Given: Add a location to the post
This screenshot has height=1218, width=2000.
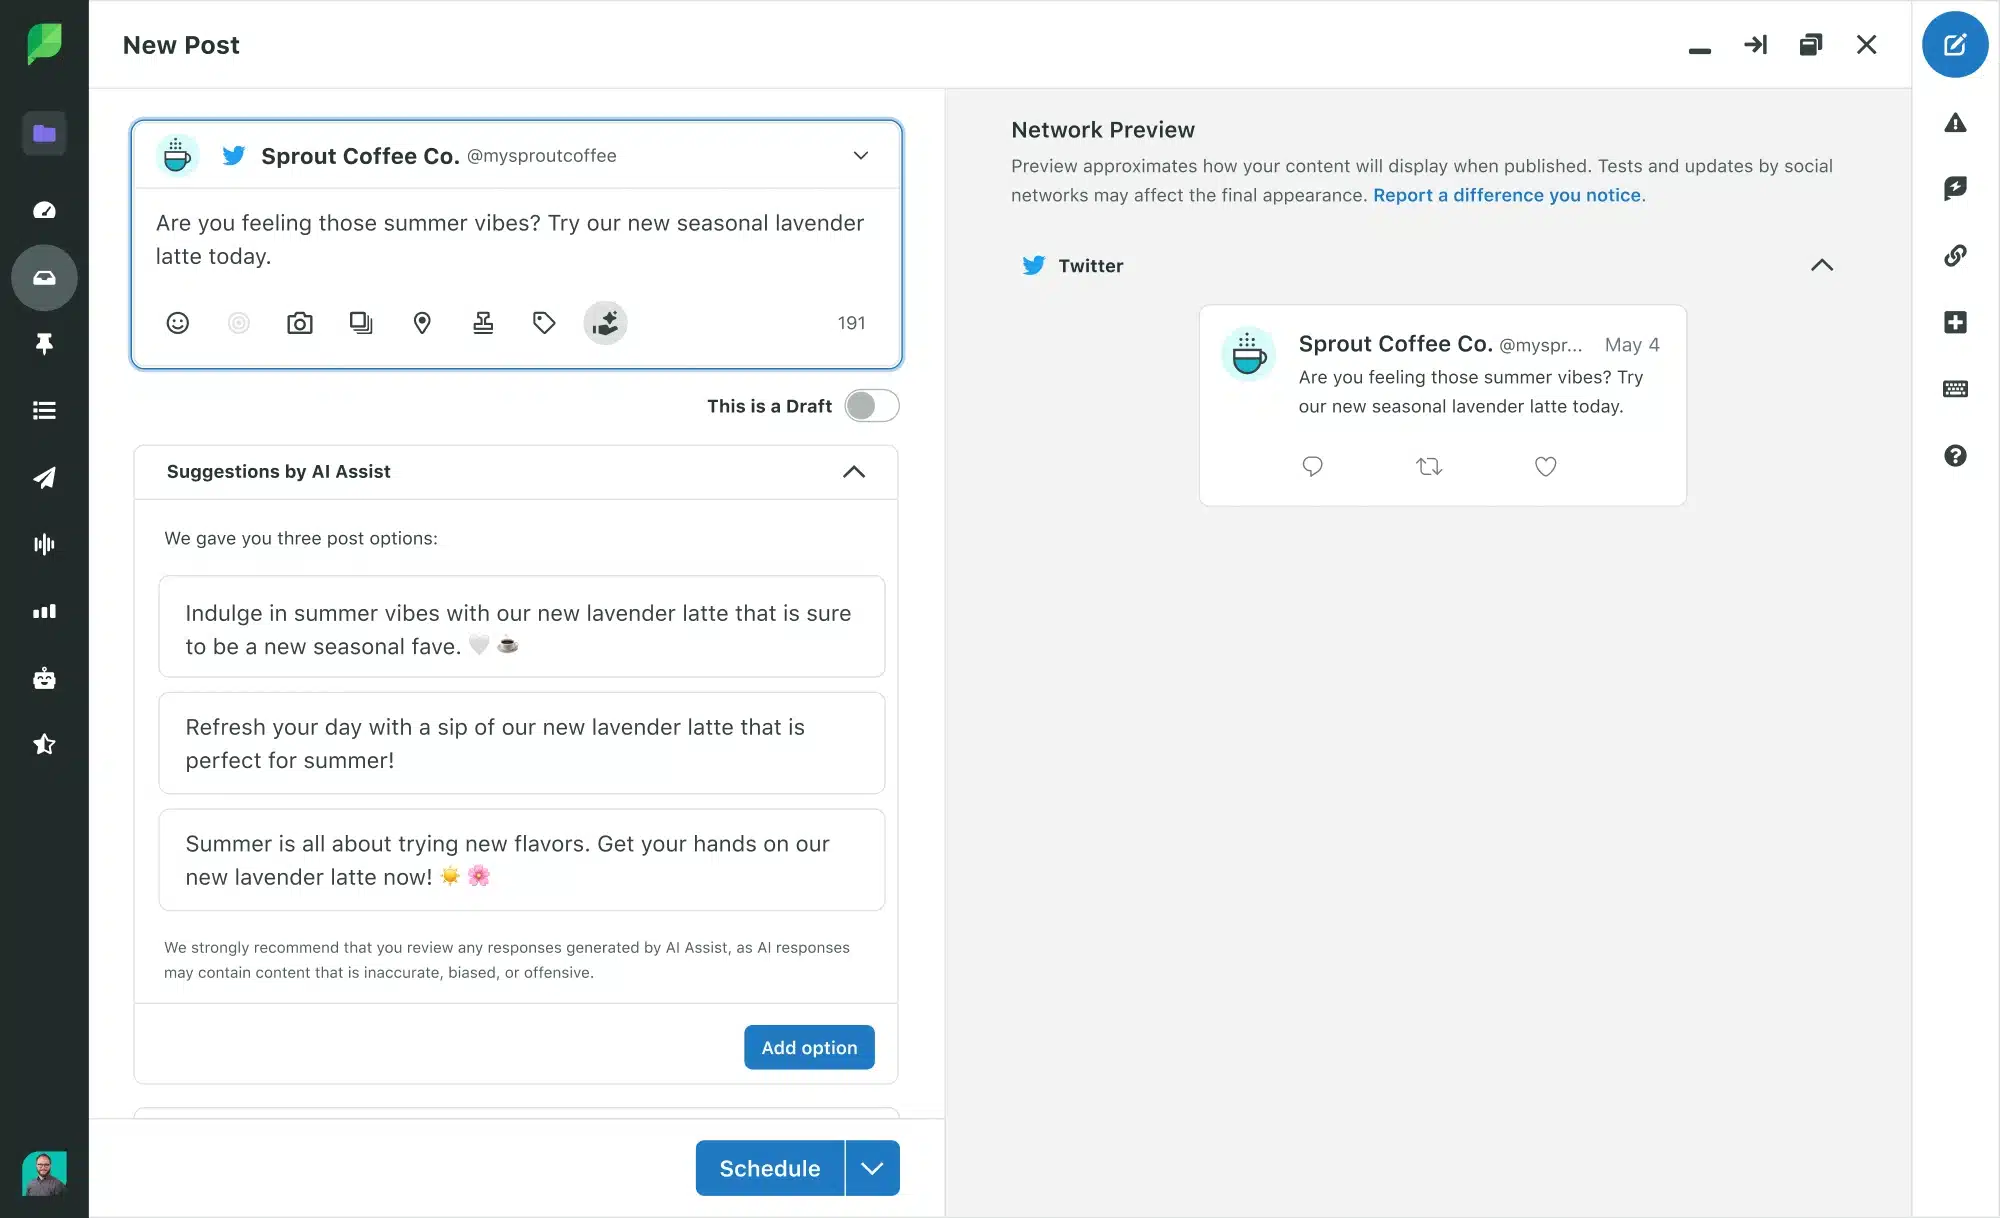Looking at the screenshot, I should coord(422,323).
